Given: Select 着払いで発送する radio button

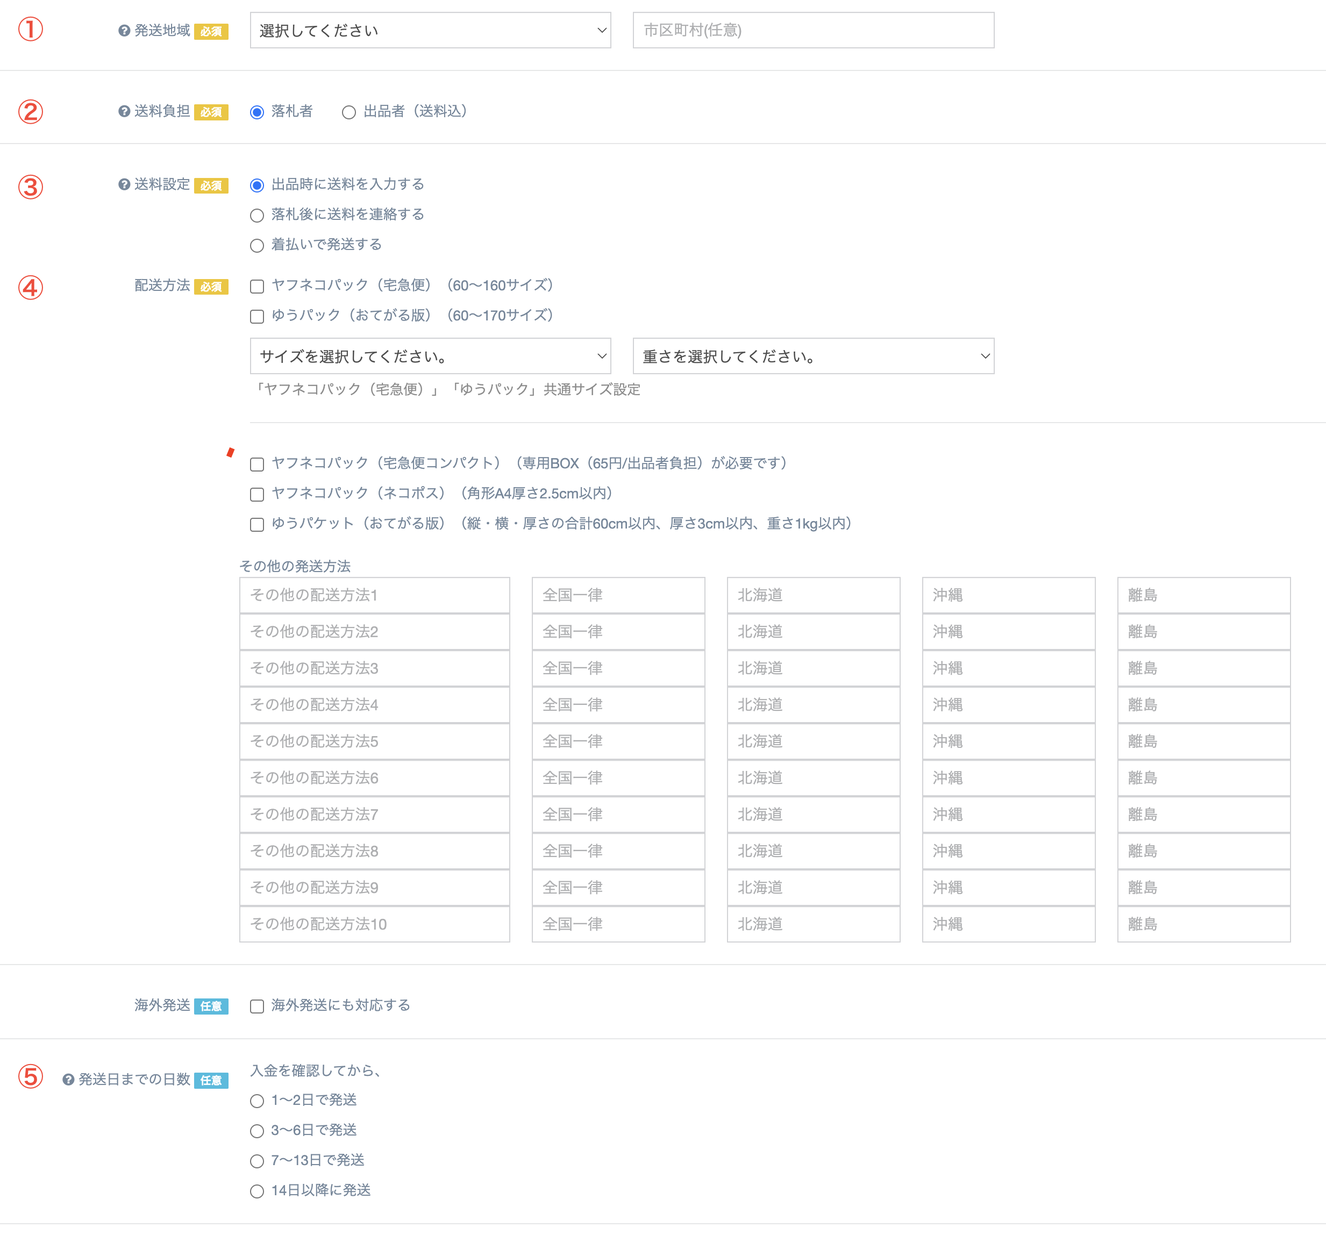Looking at the screenshot, I should (257, 245).
